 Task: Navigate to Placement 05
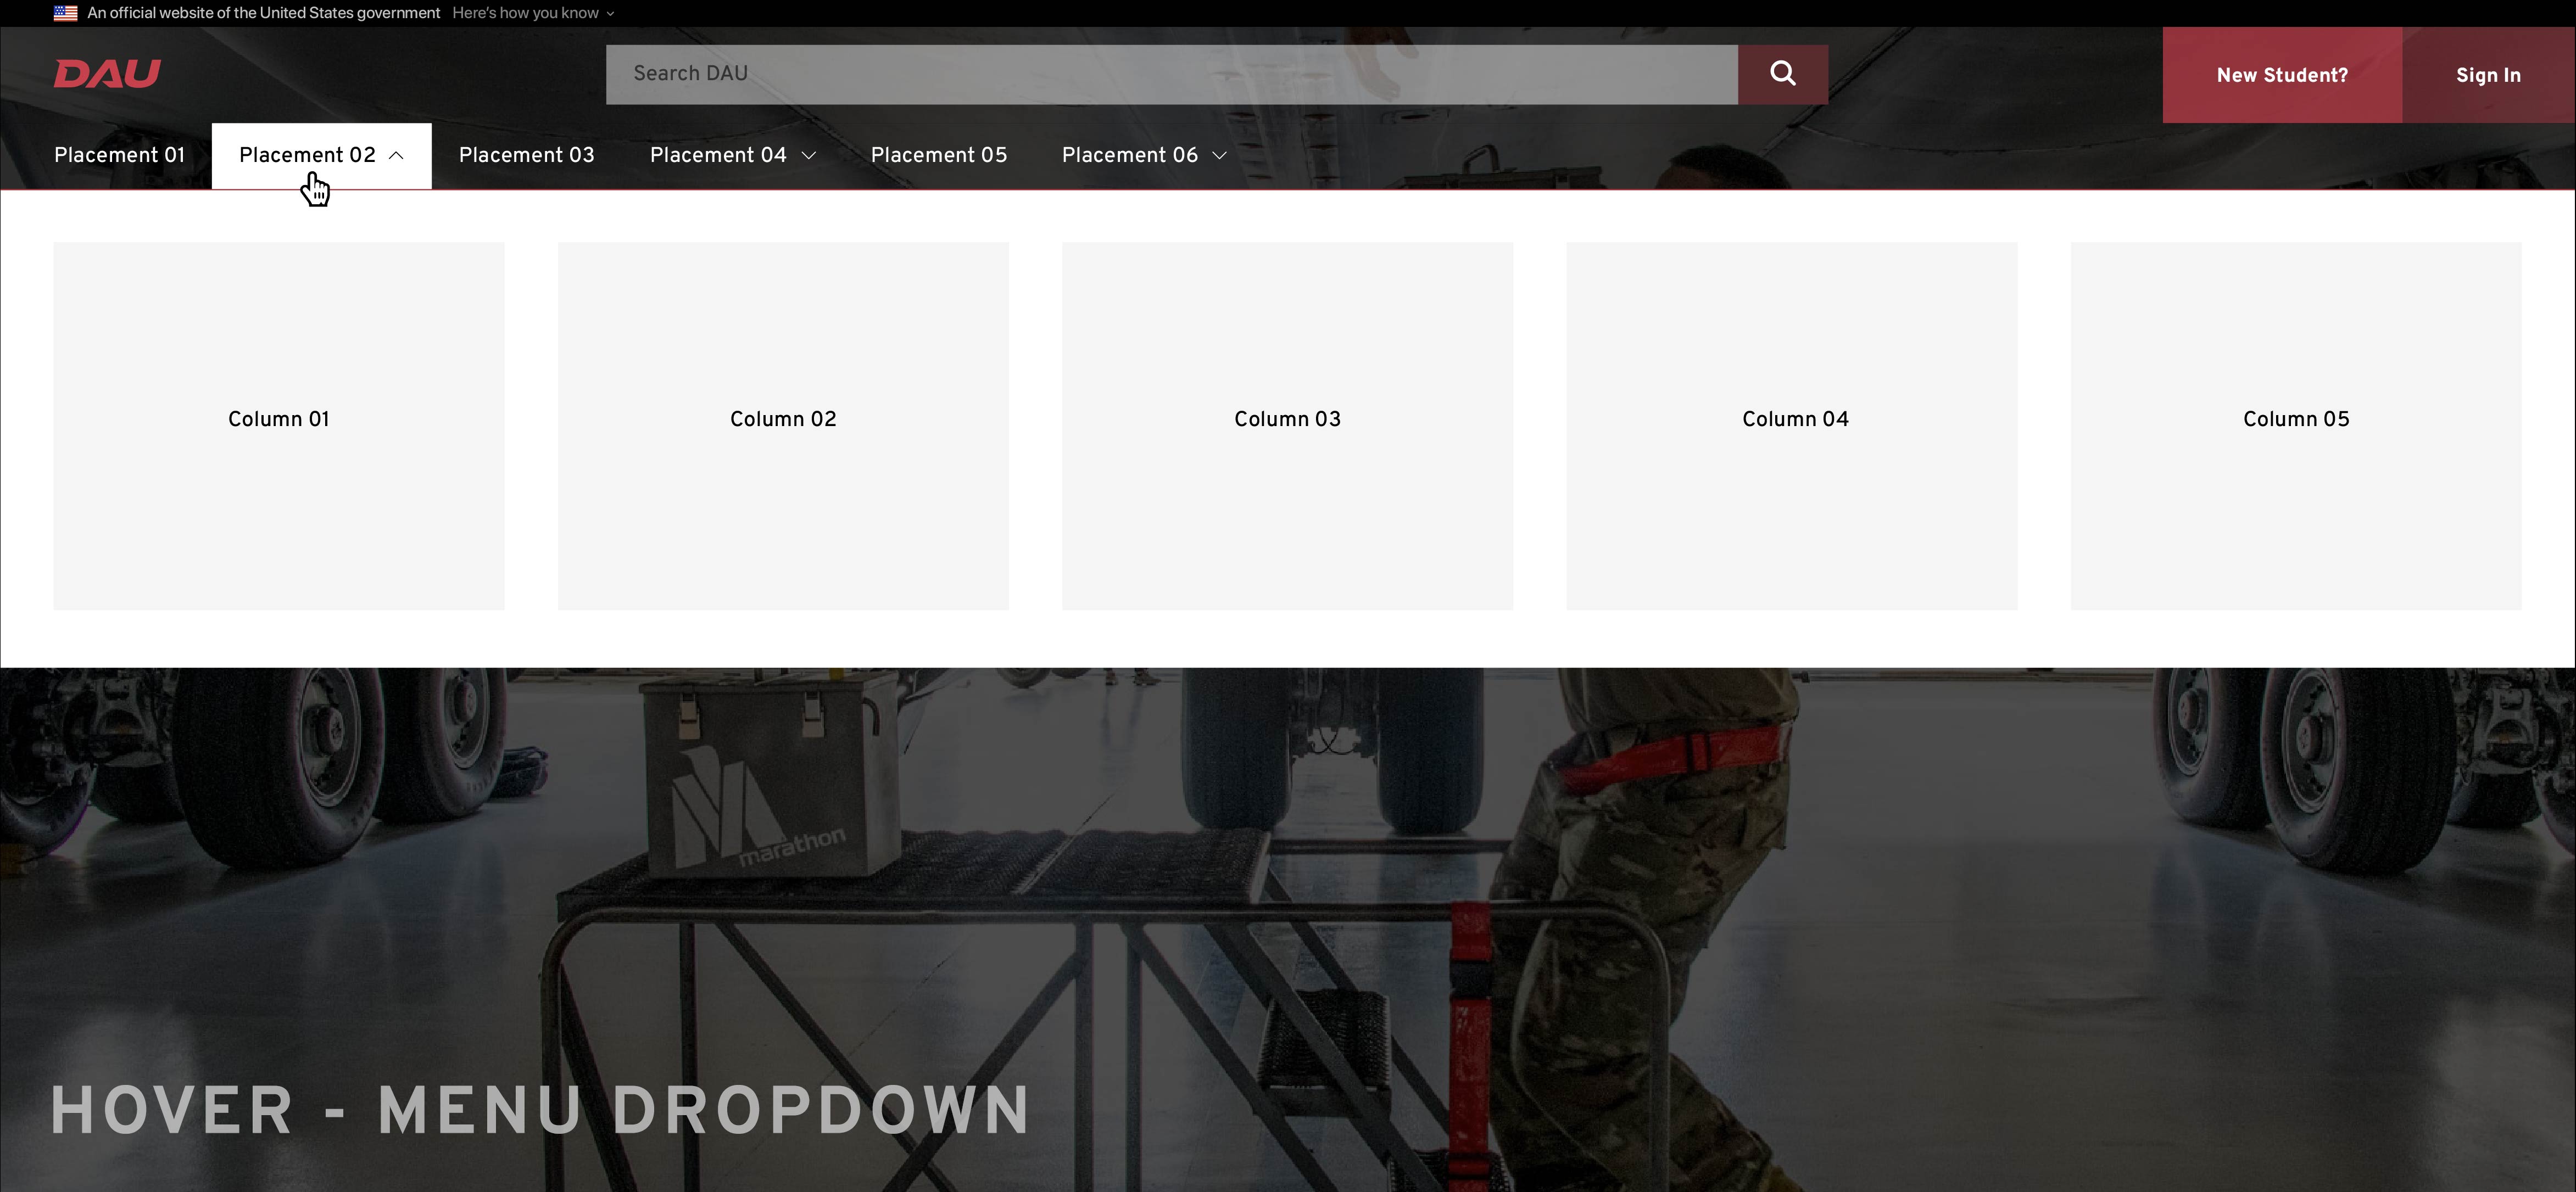click(938, 155)
